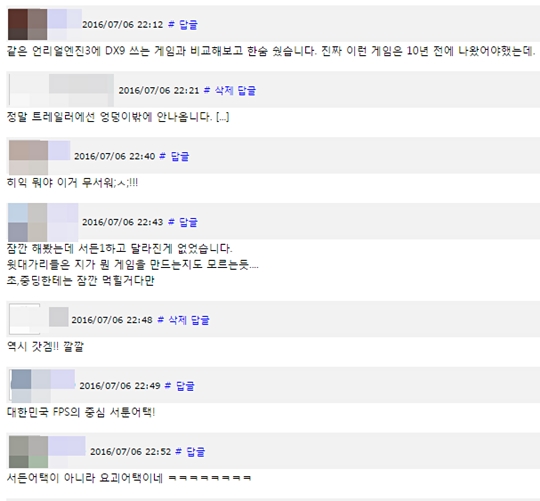Open the # permalink of the 22:40 comment
The height and width of the screenshot is (501, 540).
163,156
